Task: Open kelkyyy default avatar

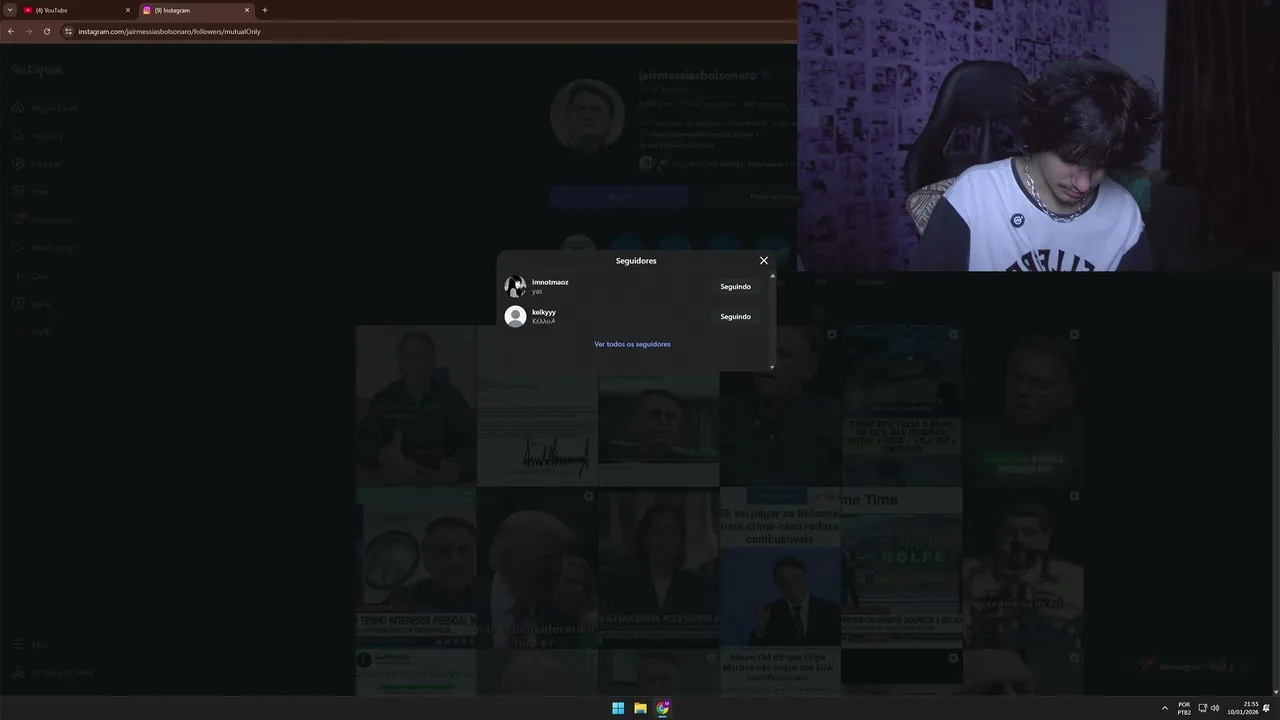Action: pos(515,317)
